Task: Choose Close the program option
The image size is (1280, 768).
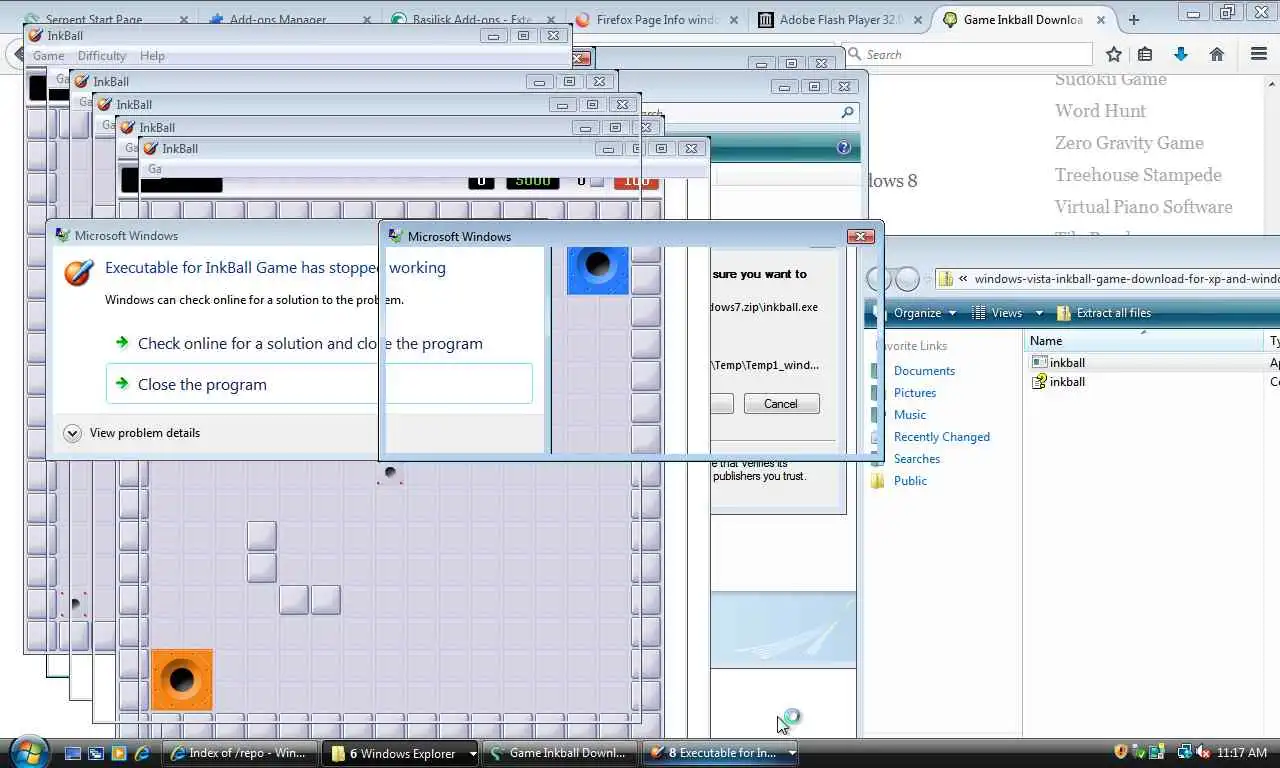Action: click(x=319, y=384)
